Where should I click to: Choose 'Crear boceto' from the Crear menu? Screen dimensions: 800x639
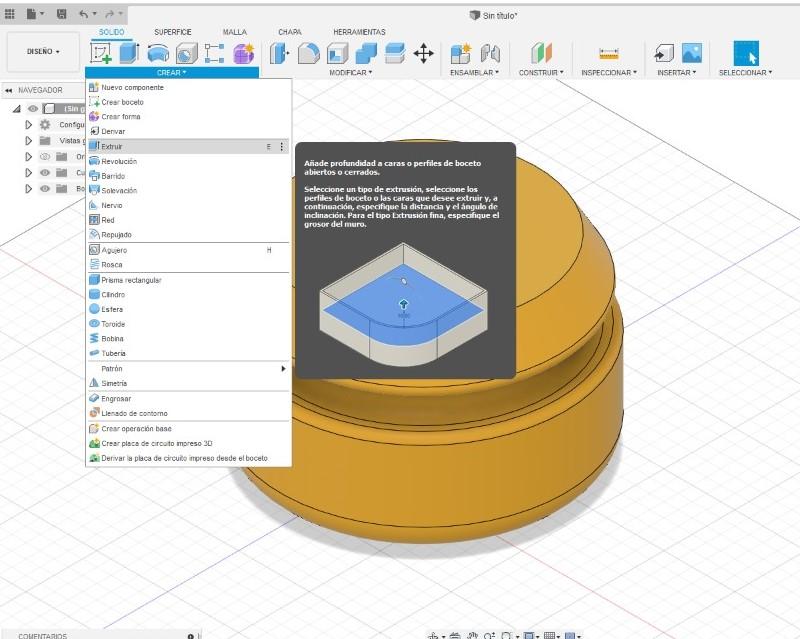(189, 102)
